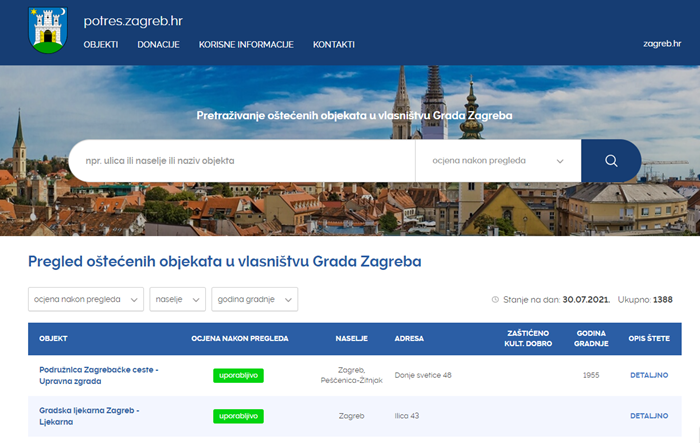Open Gradska ljekarna Zagreb - Ljekarna entry
This screenshot has height=443, width=700.
(x=89, y=416)
